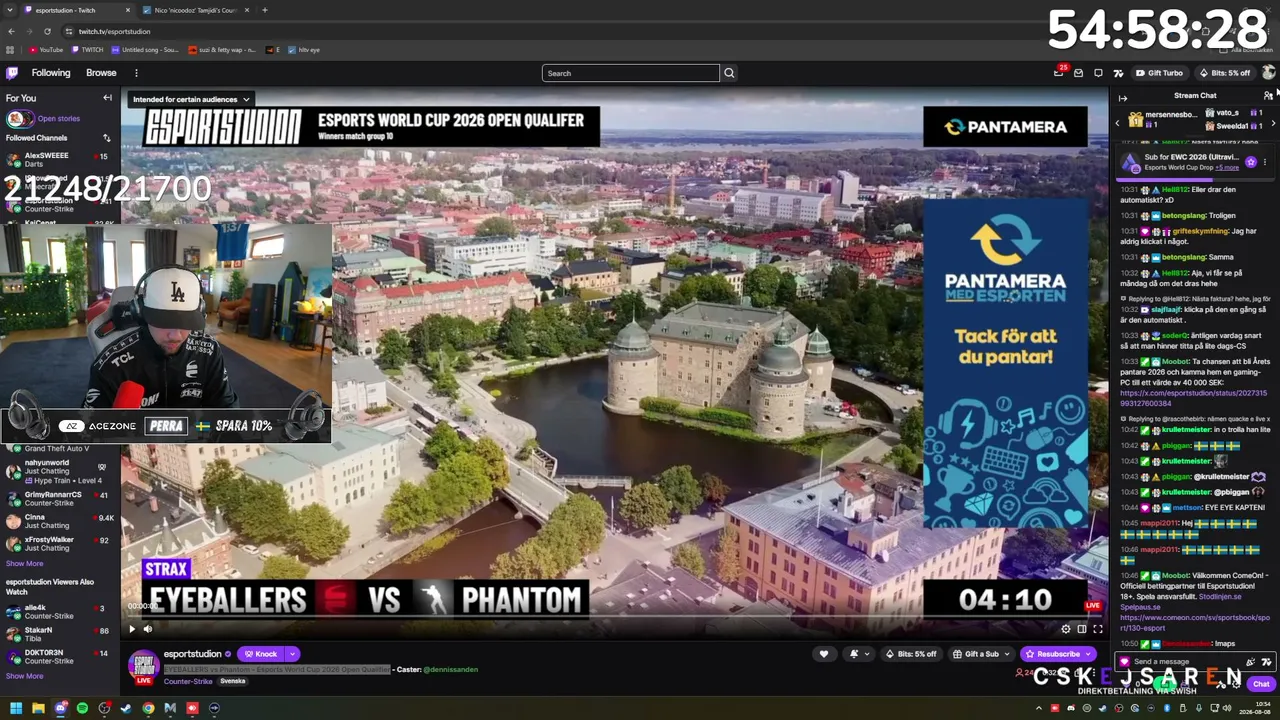Sort the Followed Channels list
The width and height of the screenshot is (1280, 720).
point(107,138)
